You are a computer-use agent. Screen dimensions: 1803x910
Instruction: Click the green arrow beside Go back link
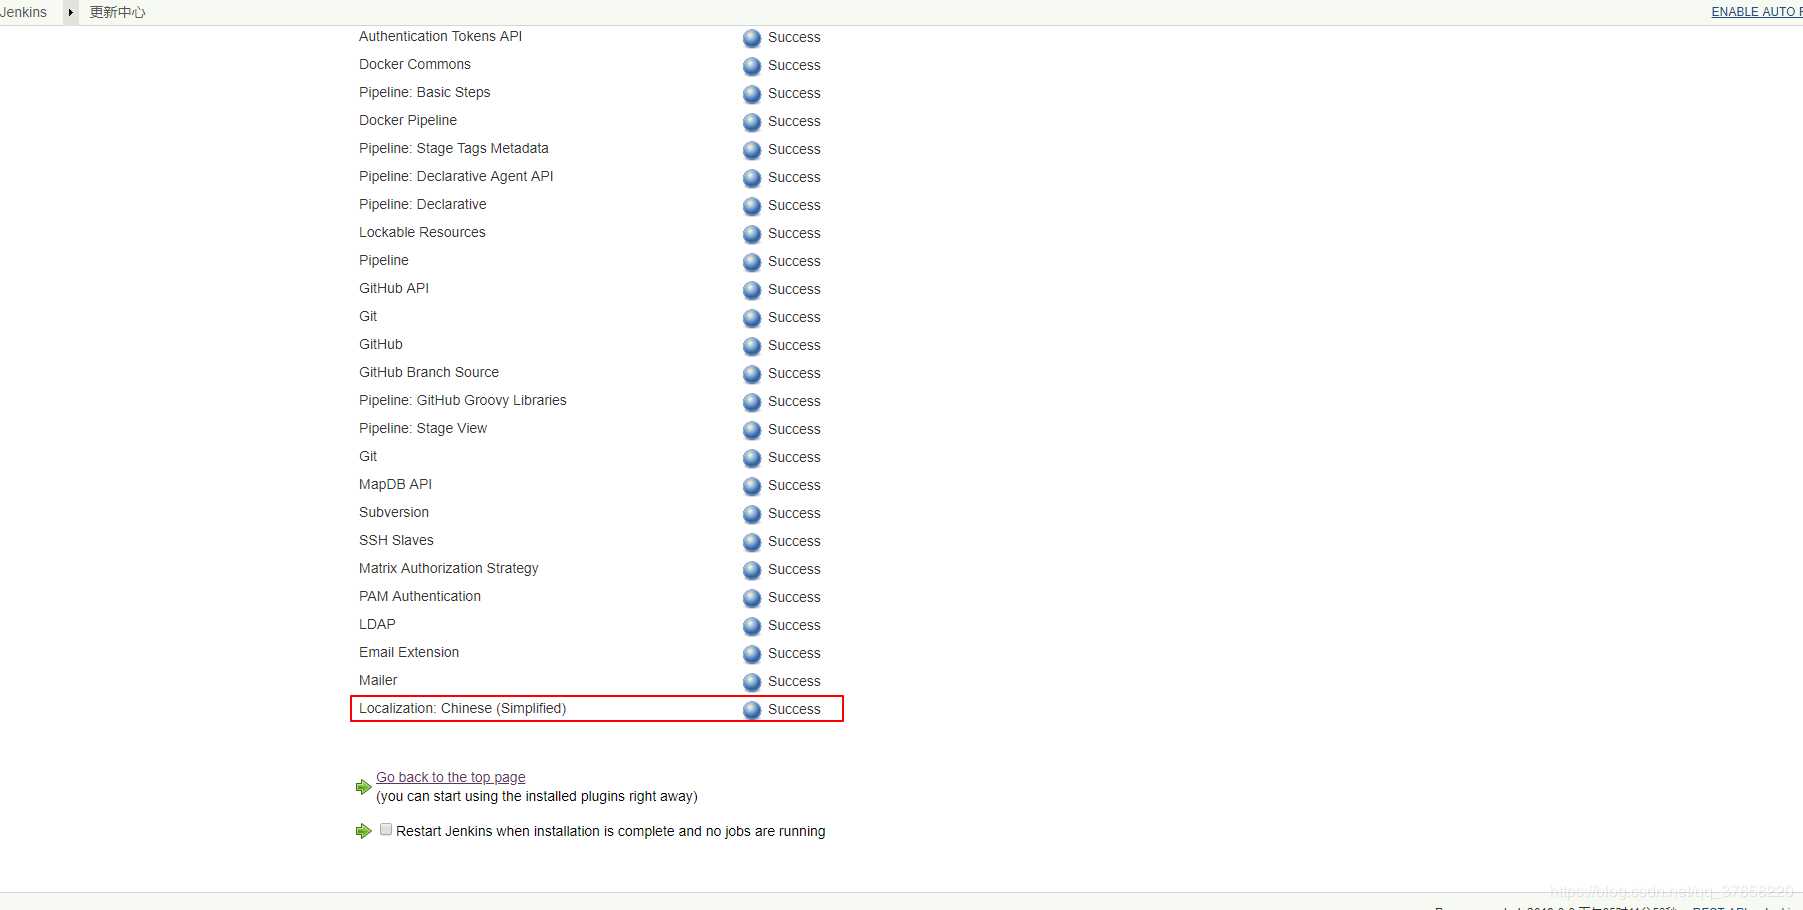click(x=363, y=787)
